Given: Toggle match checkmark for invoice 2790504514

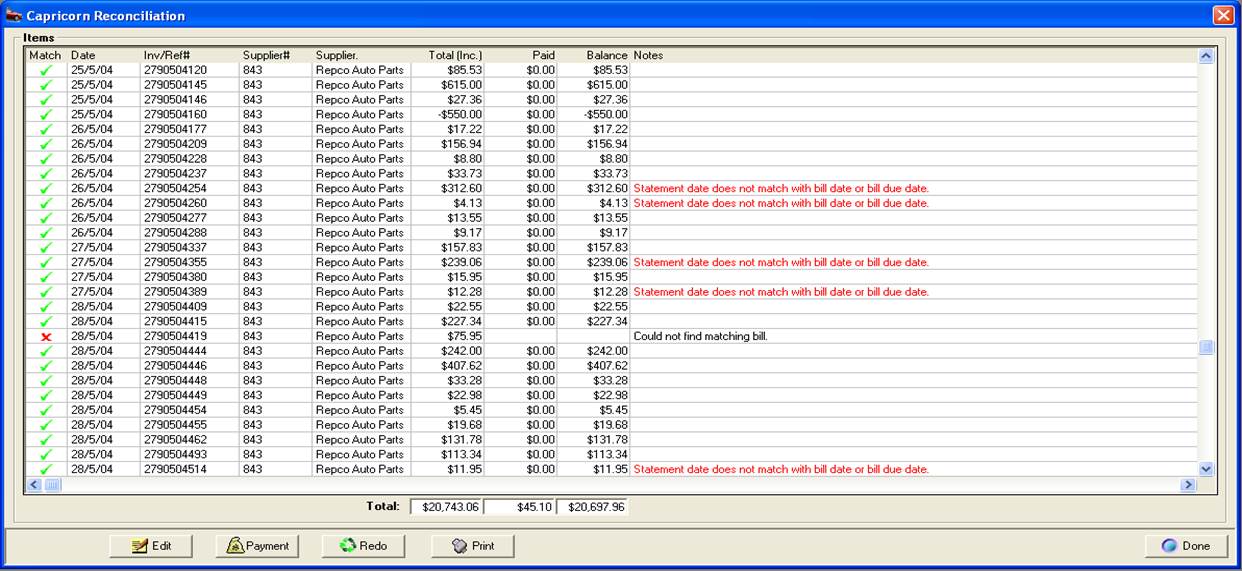Looking at the screenshot, I should click(45, 470).
